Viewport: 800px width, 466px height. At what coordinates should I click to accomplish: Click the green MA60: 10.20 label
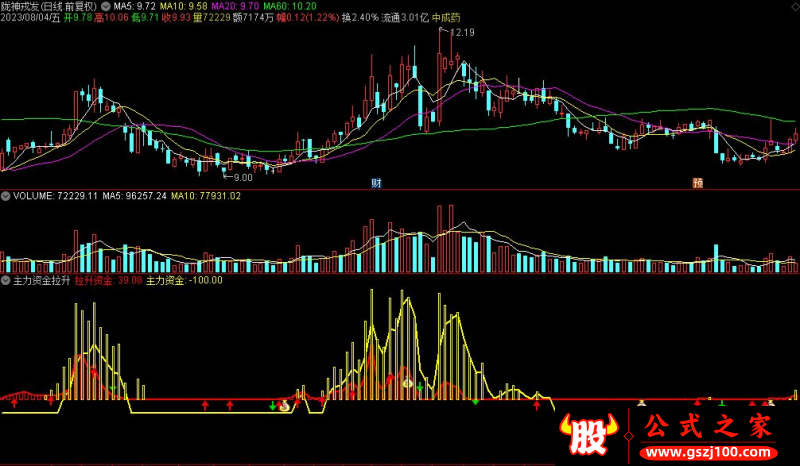(x=290, y=7)
